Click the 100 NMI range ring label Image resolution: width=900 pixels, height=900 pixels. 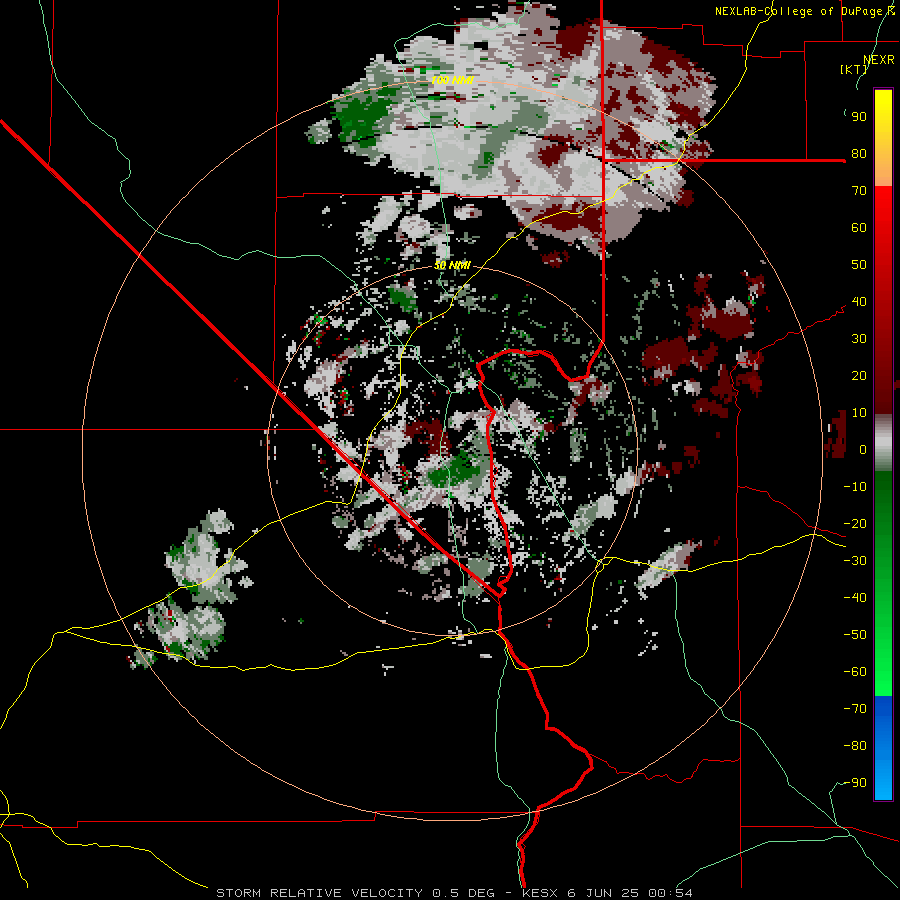point(452,80)
